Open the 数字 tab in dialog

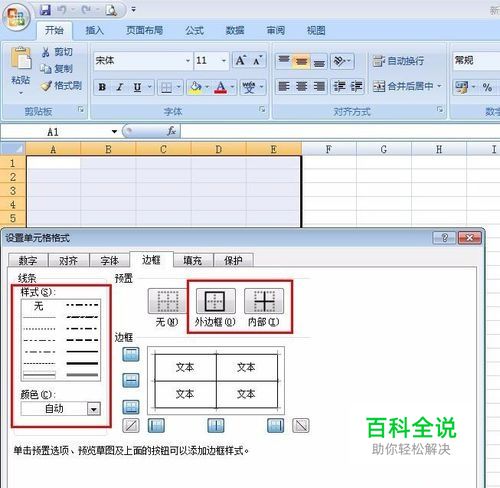coord(28,261)
